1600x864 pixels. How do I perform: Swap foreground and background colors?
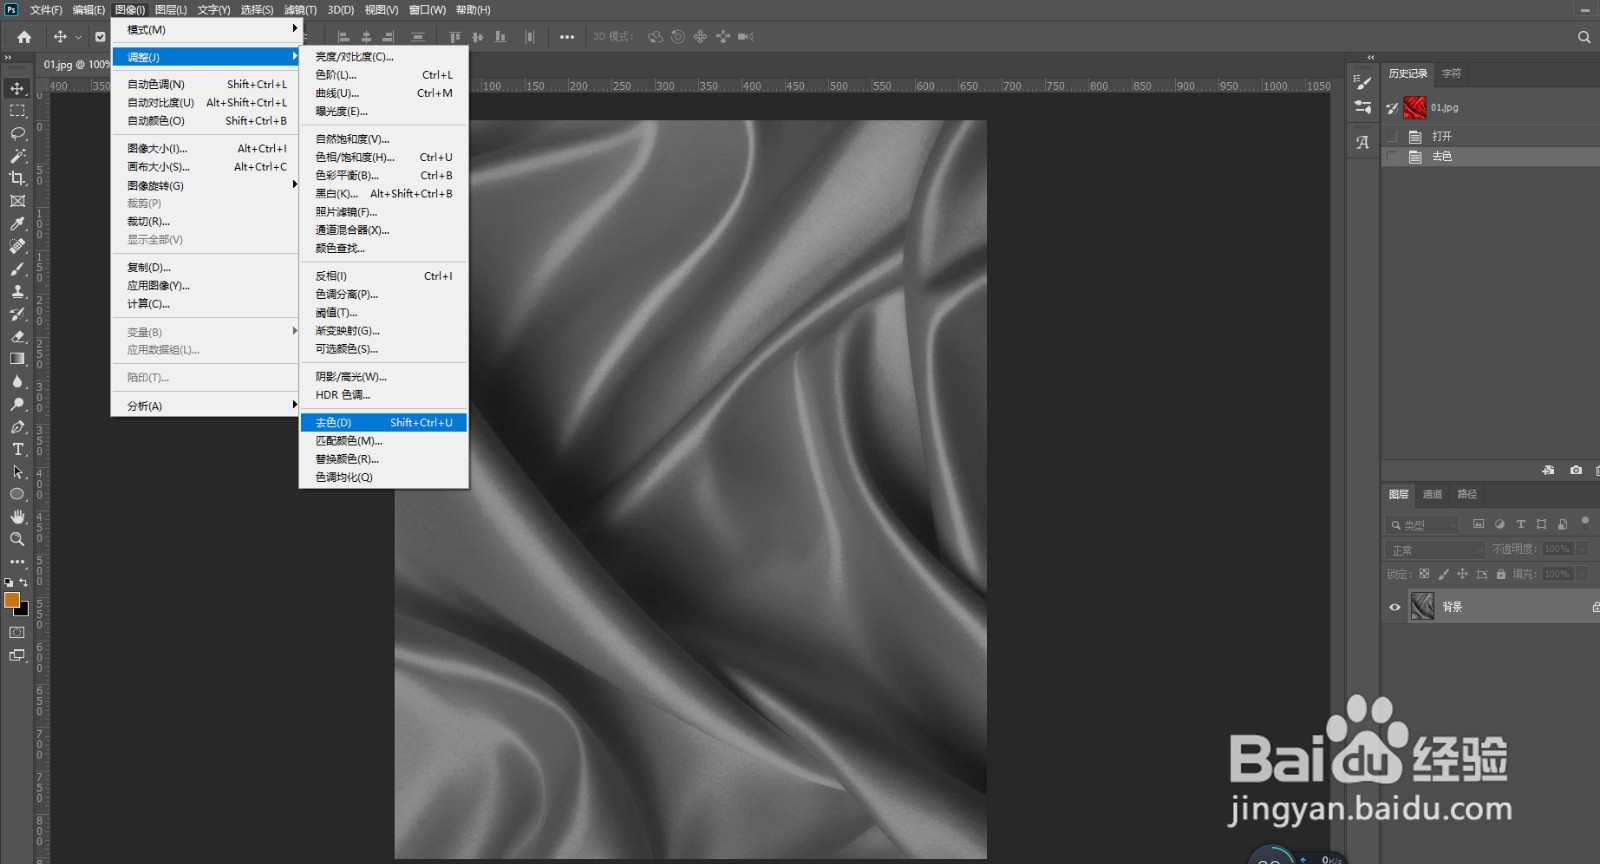click(x=24, y=582)
